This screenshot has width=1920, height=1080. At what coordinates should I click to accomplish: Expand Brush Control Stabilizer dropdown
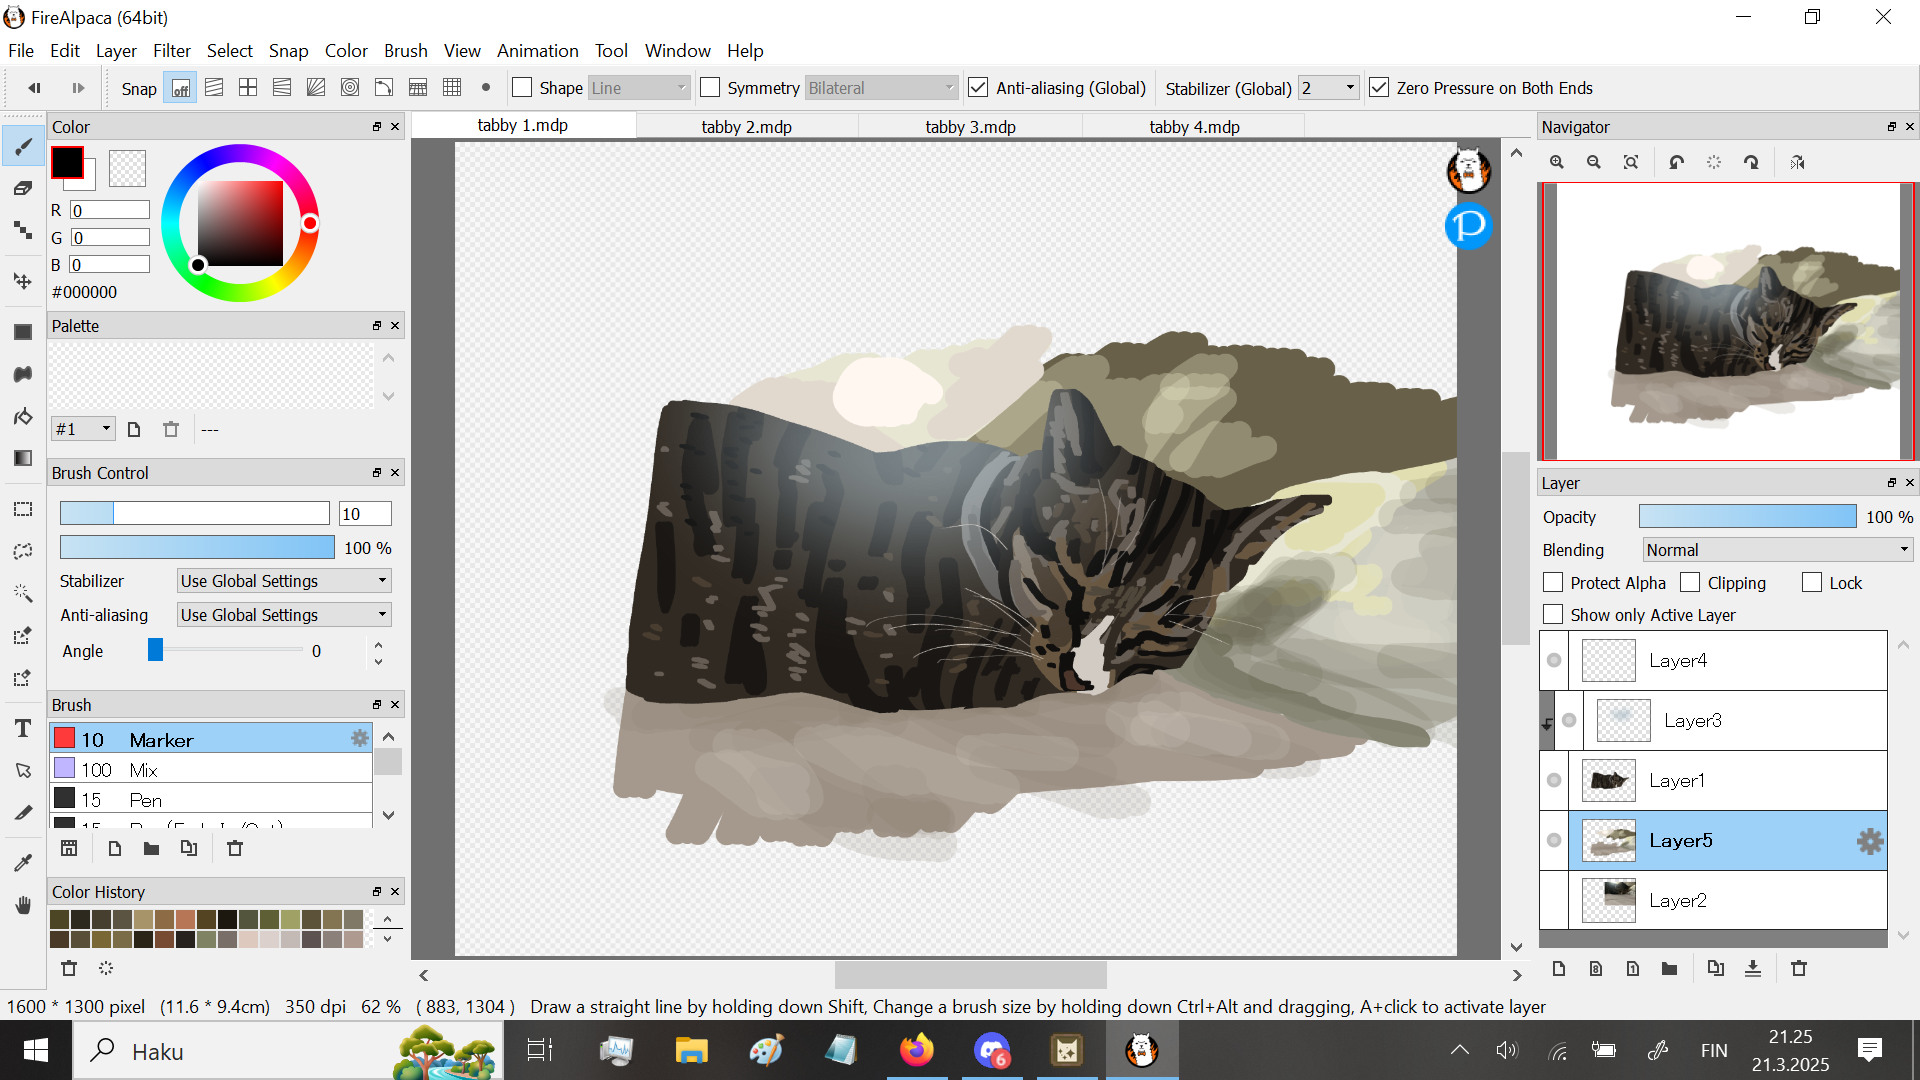284,581
